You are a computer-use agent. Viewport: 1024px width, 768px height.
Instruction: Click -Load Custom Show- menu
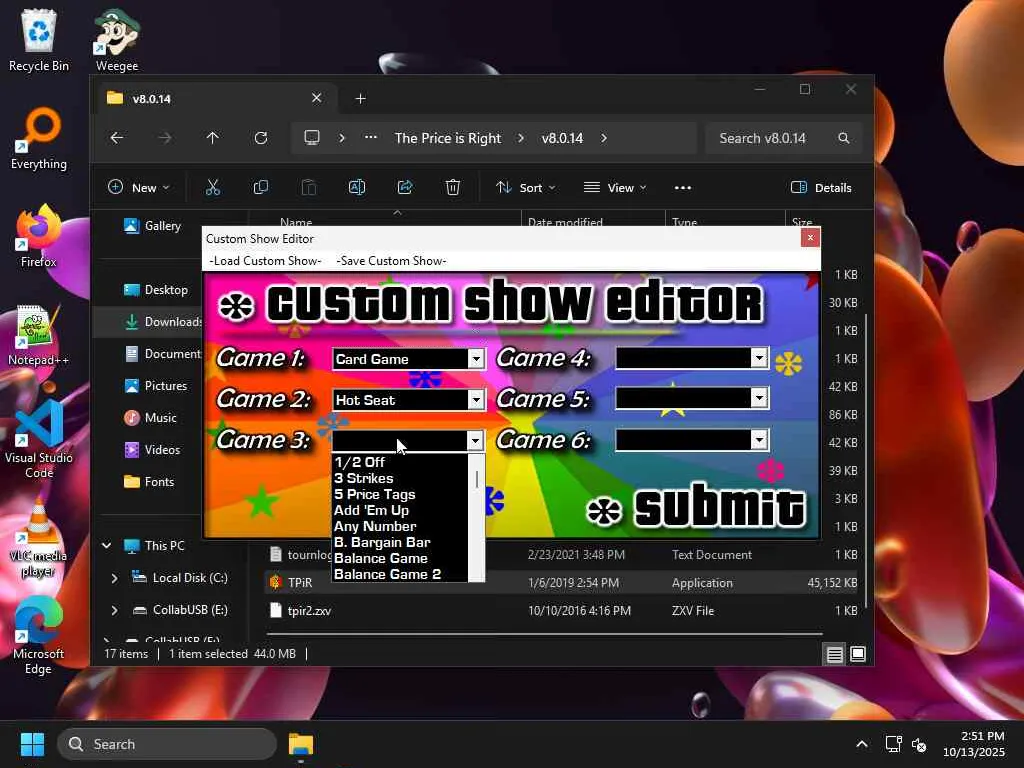pyautogui.click(x=265, y=261)
